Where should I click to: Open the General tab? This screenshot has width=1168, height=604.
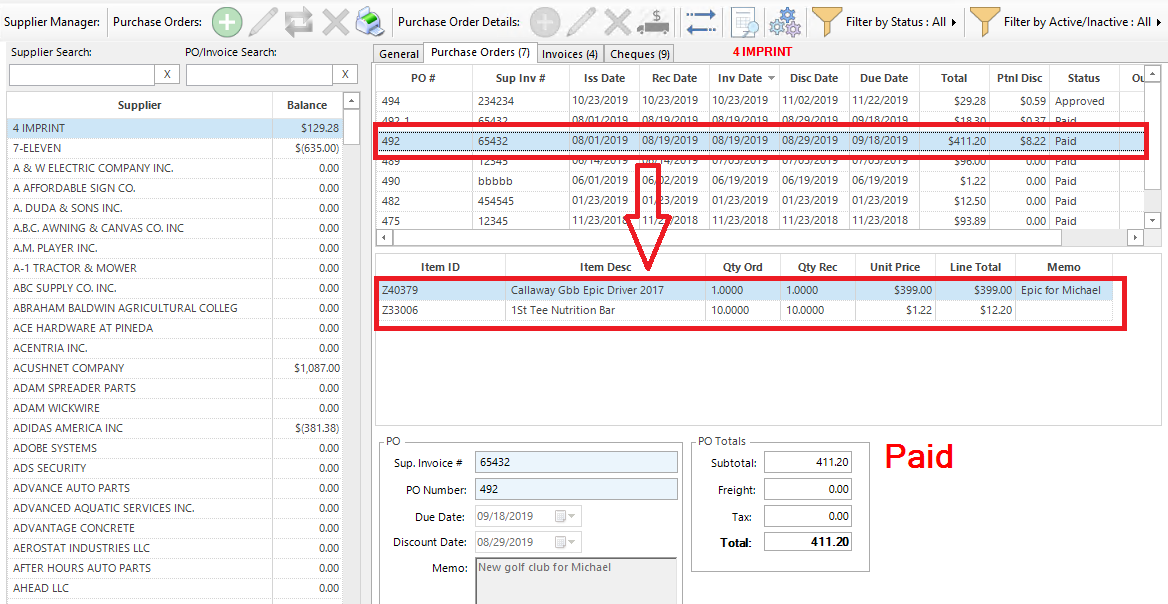click(x=399, y=54)
